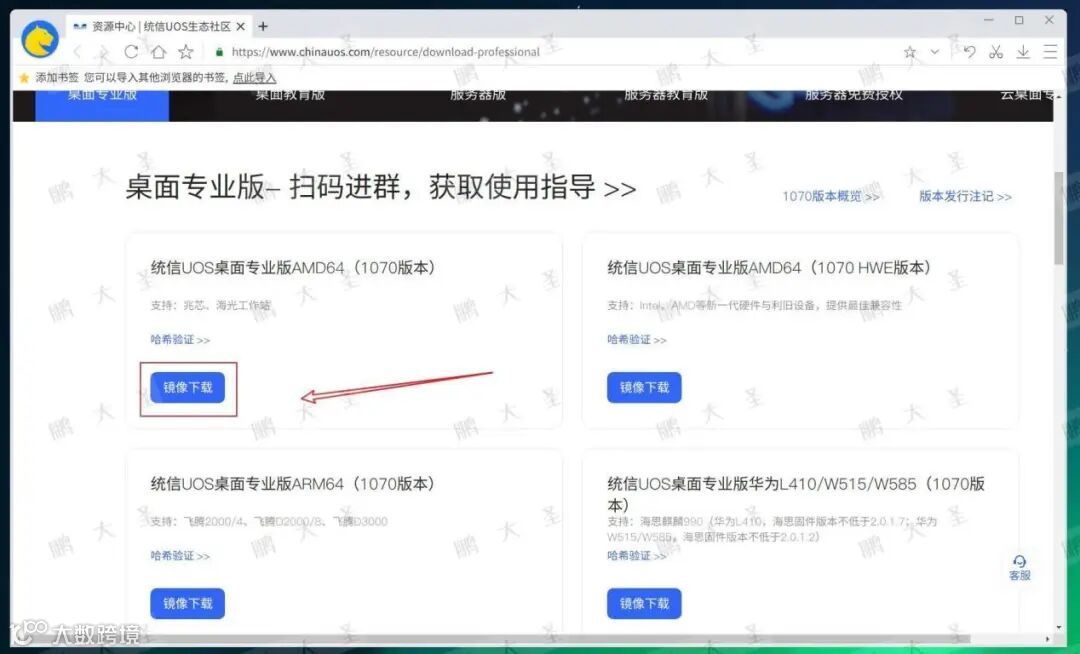Click the favorites star at right of address bar
Viewport: 1080px width, 654px height.
[910, 52]
